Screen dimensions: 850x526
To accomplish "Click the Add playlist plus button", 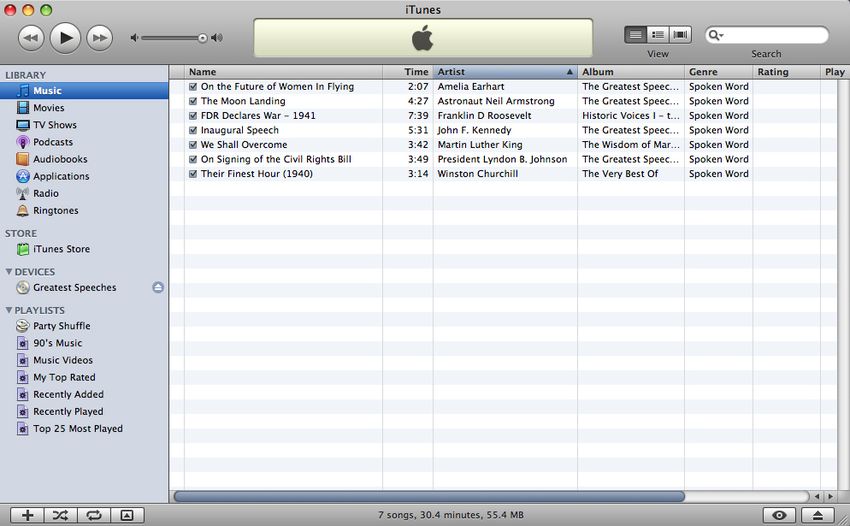I will [x=27, y=515].
